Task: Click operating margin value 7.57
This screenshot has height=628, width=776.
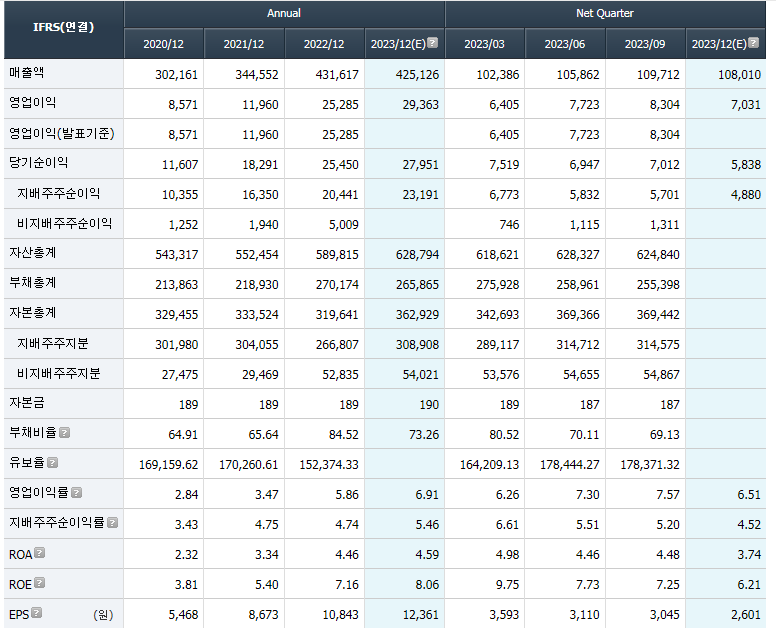Action: coord(668,495)
